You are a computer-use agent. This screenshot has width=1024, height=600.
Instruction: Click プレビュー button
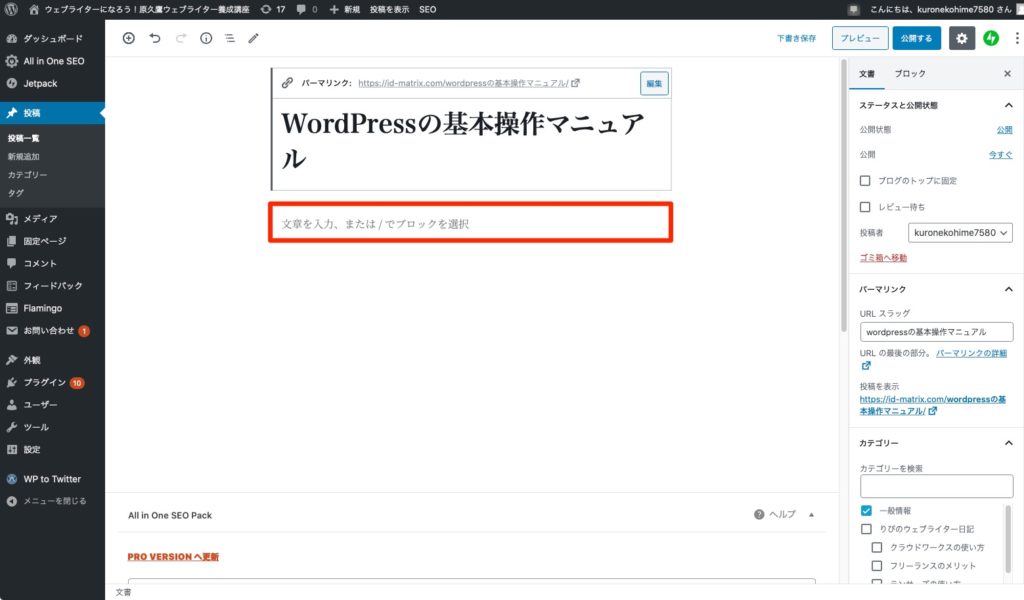click(860, 39)
